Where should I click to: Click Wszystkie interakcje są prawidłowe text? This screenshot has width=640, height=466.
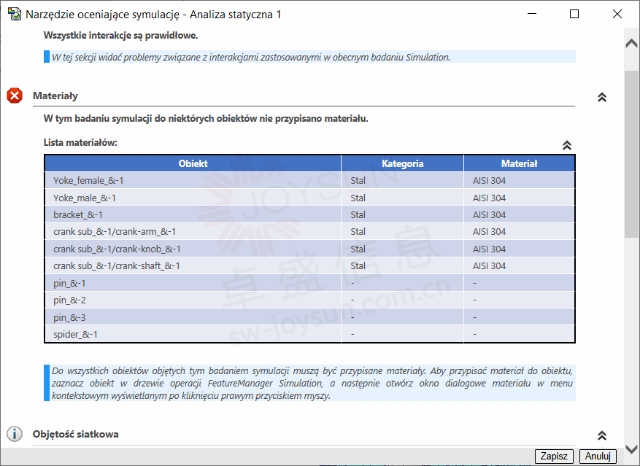[x=121, y=36]
